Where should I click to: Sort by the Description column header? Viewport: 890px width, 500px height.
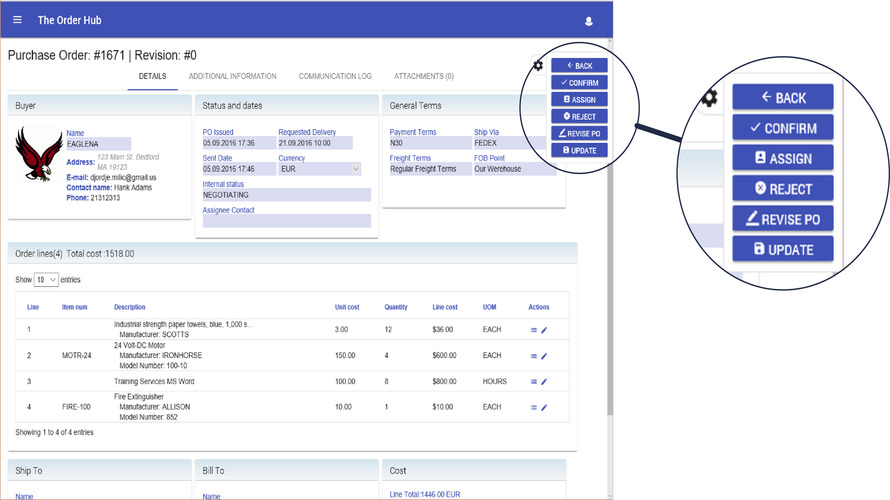click(129, 307)
